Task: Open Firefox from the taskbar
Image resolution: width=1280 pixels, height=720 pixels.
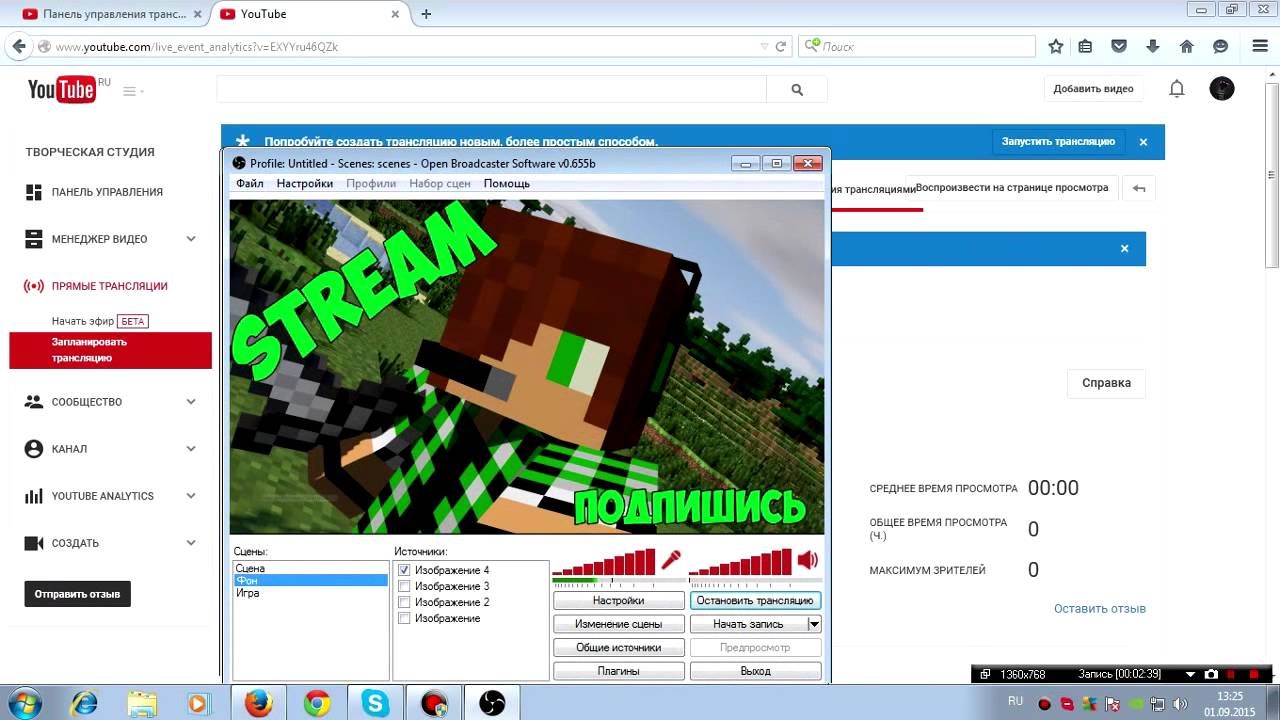Action: pos(258,703)
